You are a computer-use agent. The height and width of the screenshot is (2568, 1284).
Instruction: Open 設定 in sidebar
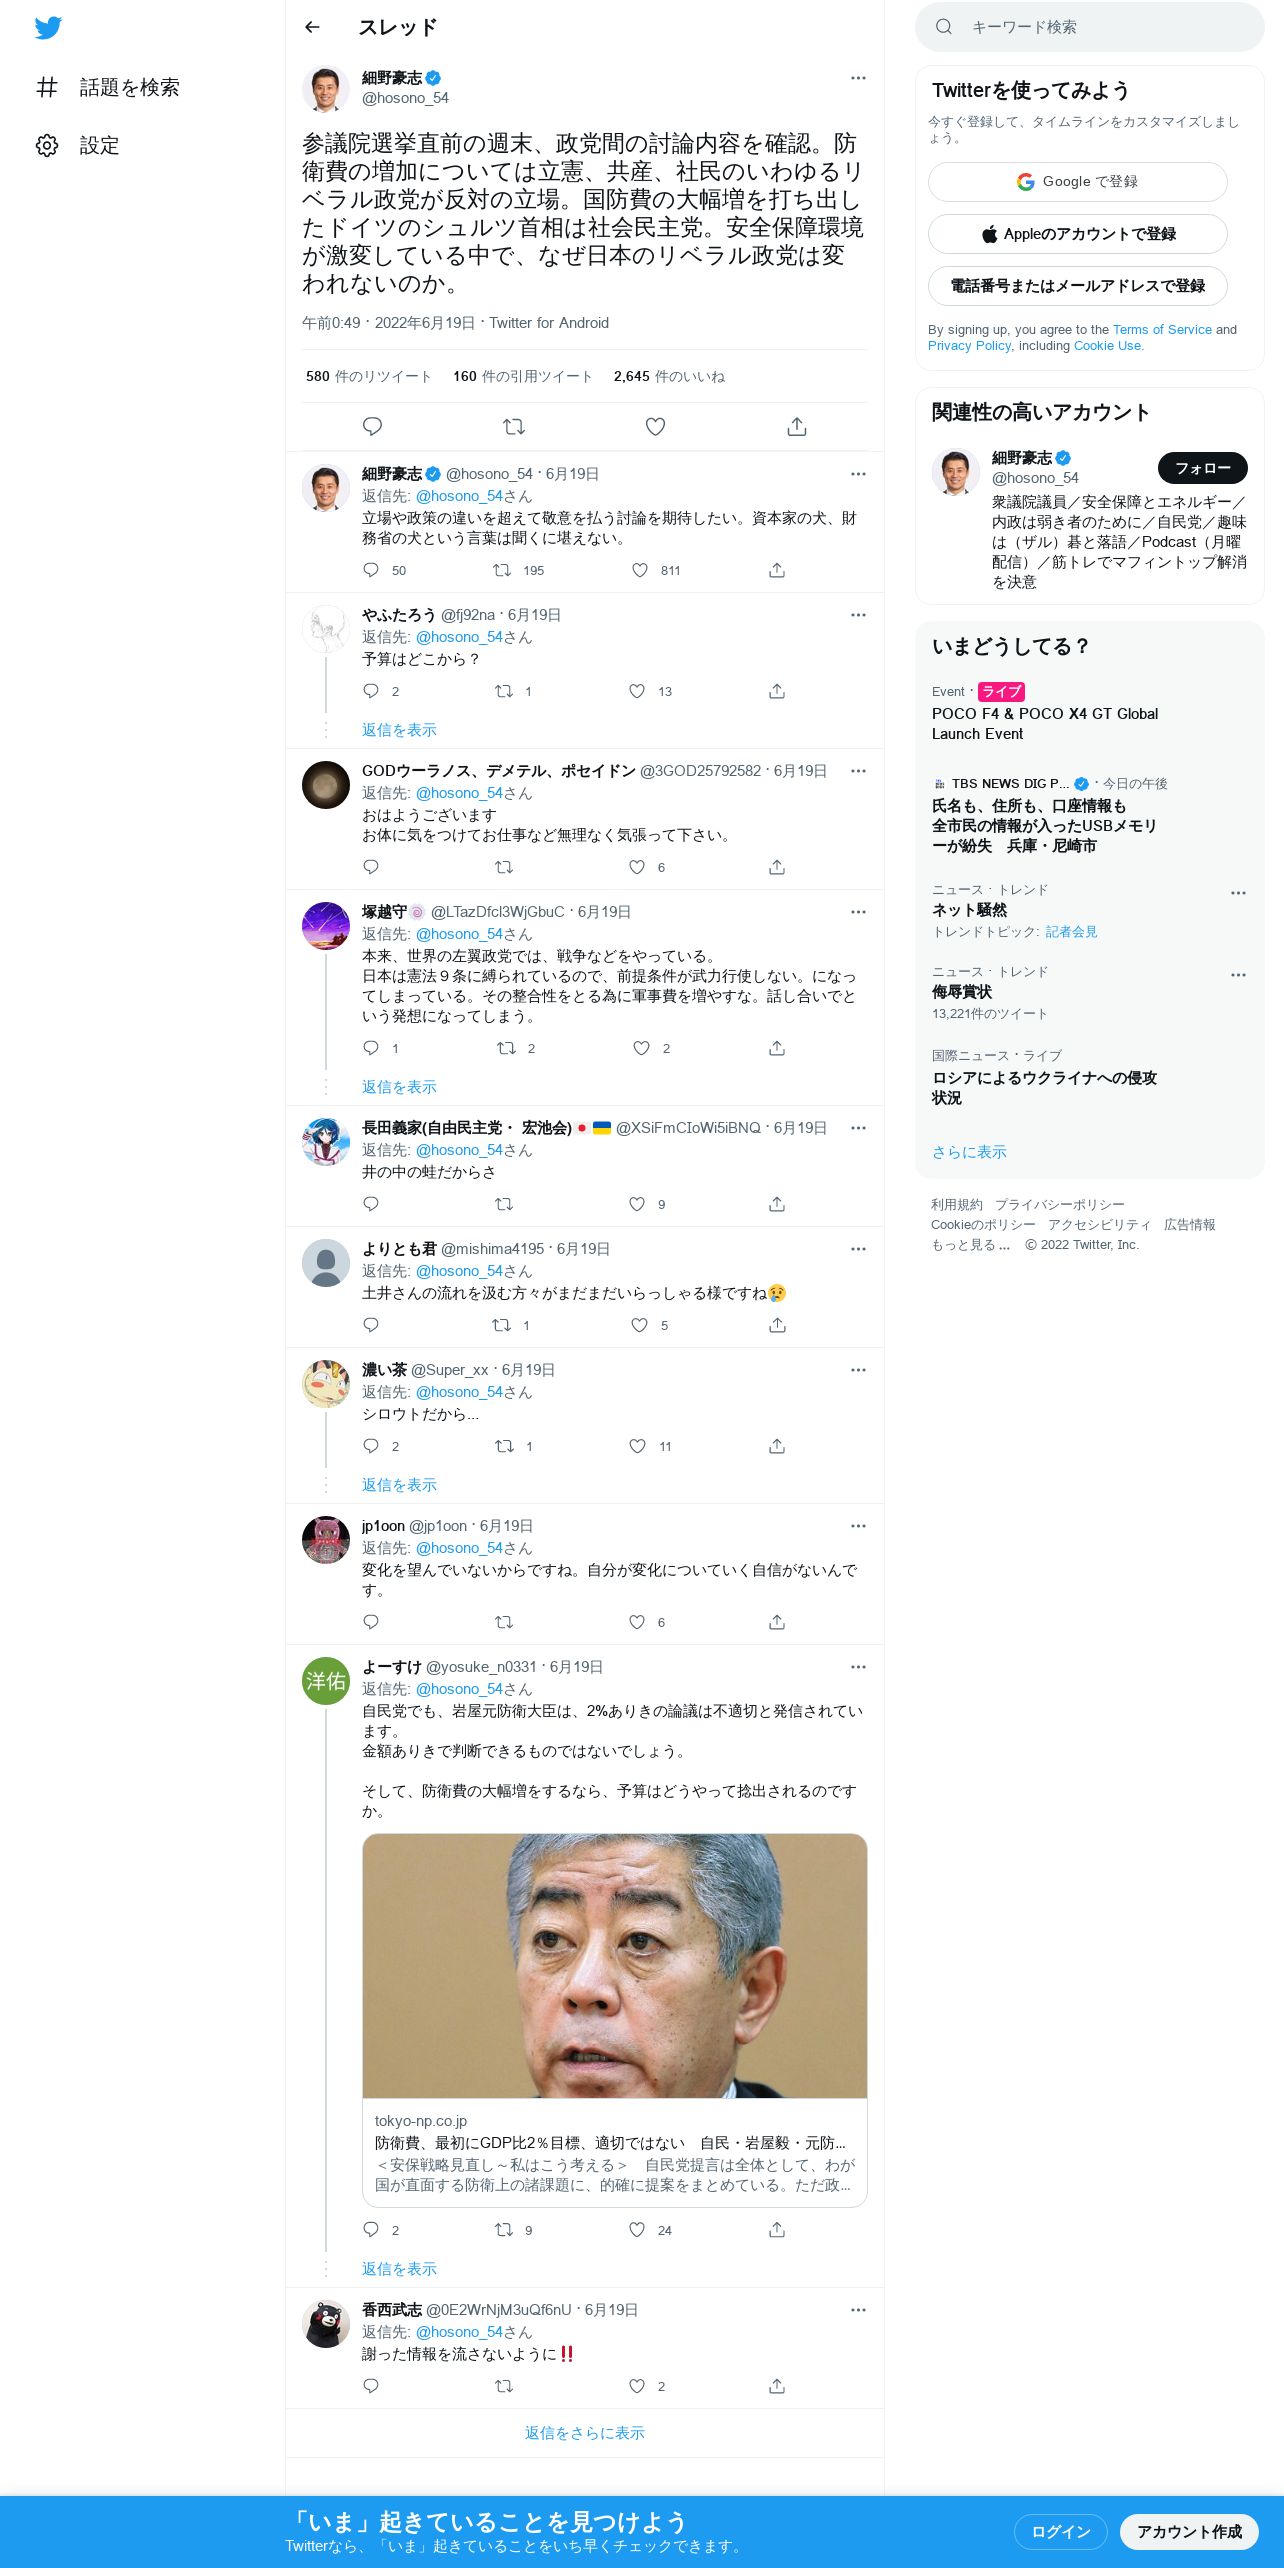point(78,146)
